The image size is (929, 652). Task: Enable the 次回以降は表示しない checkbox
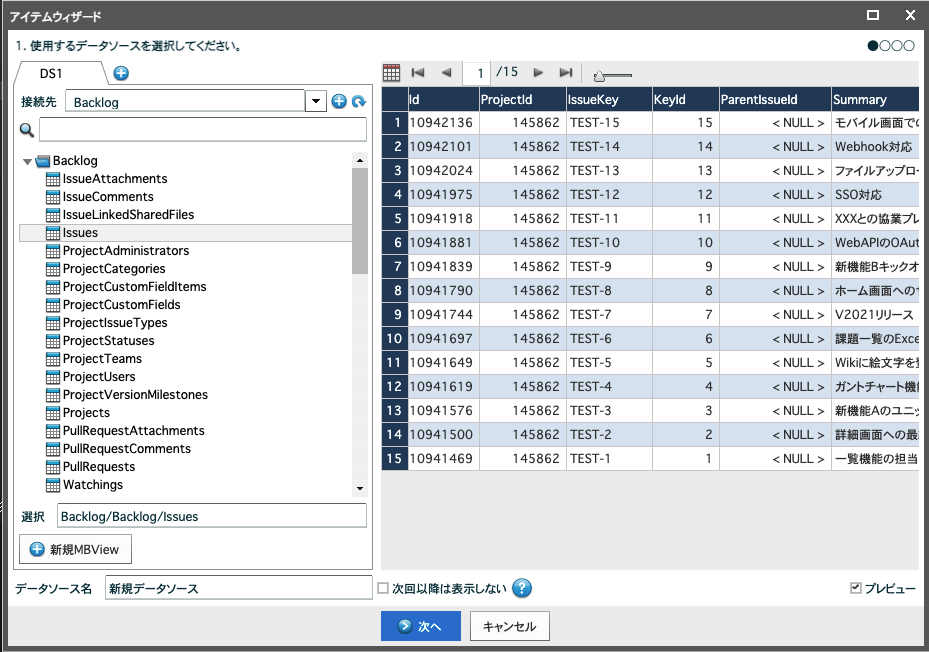383,588
